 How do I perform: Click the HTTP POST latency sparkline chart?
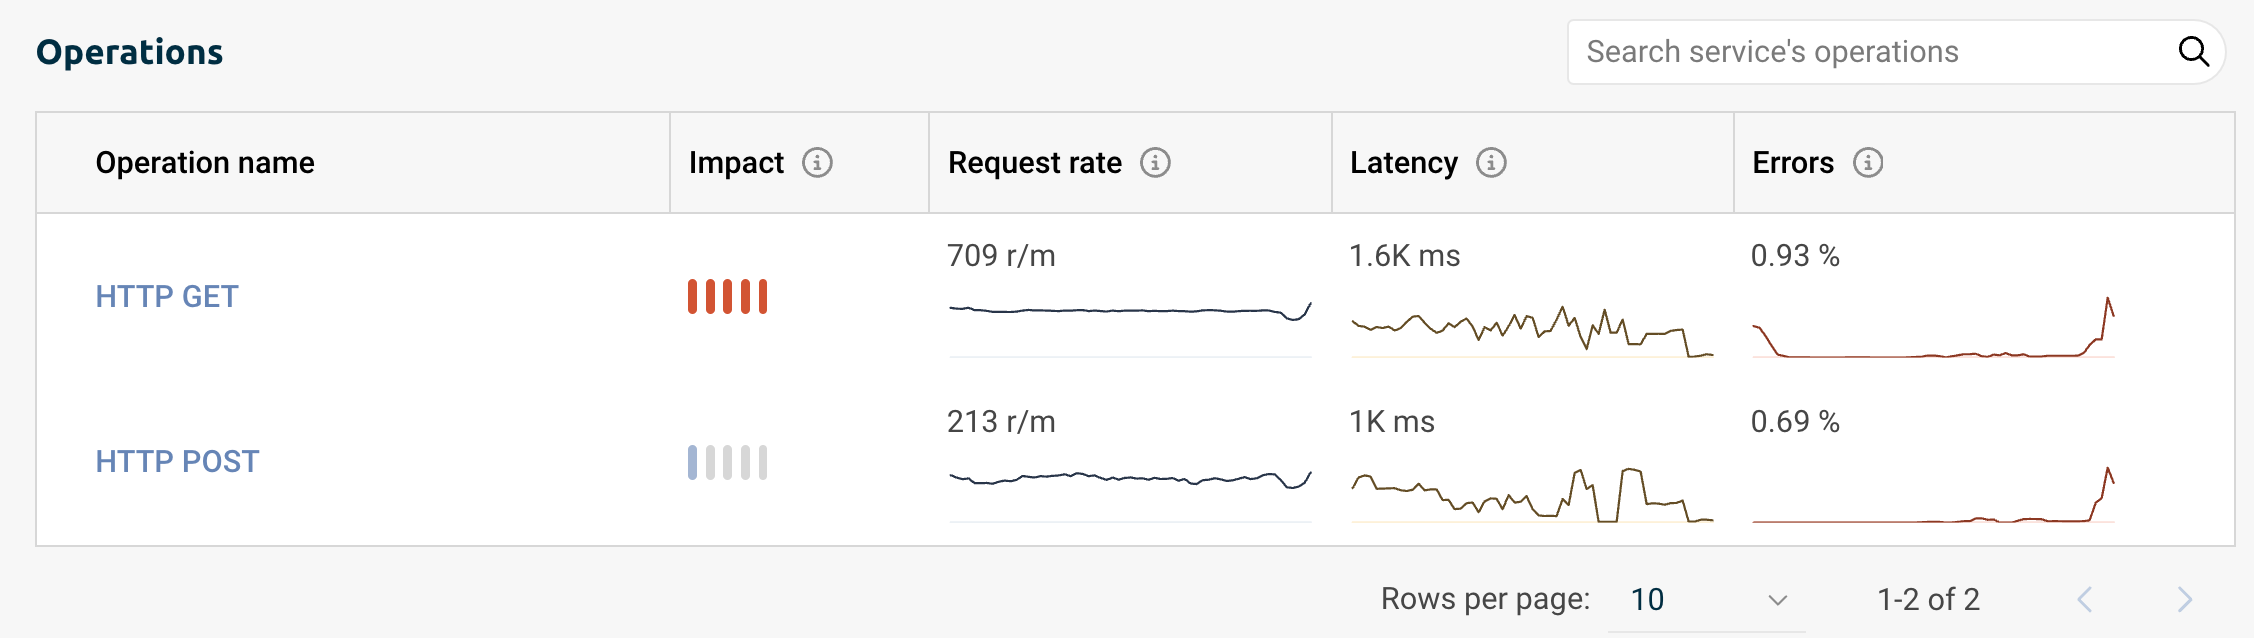click(x=1532, y=495)
